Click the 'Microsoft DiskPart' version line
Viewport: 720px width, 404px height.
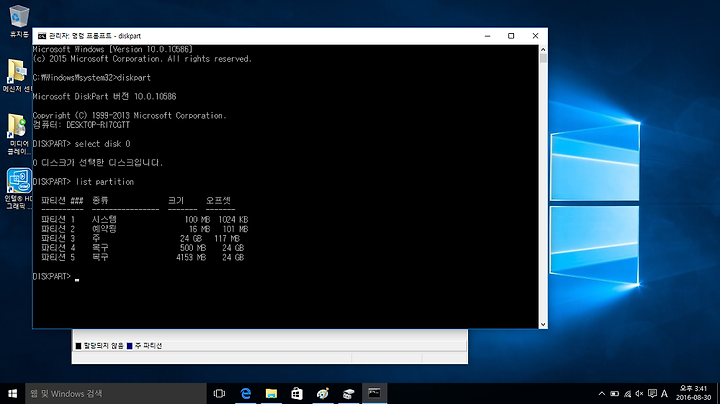[104, 96]
